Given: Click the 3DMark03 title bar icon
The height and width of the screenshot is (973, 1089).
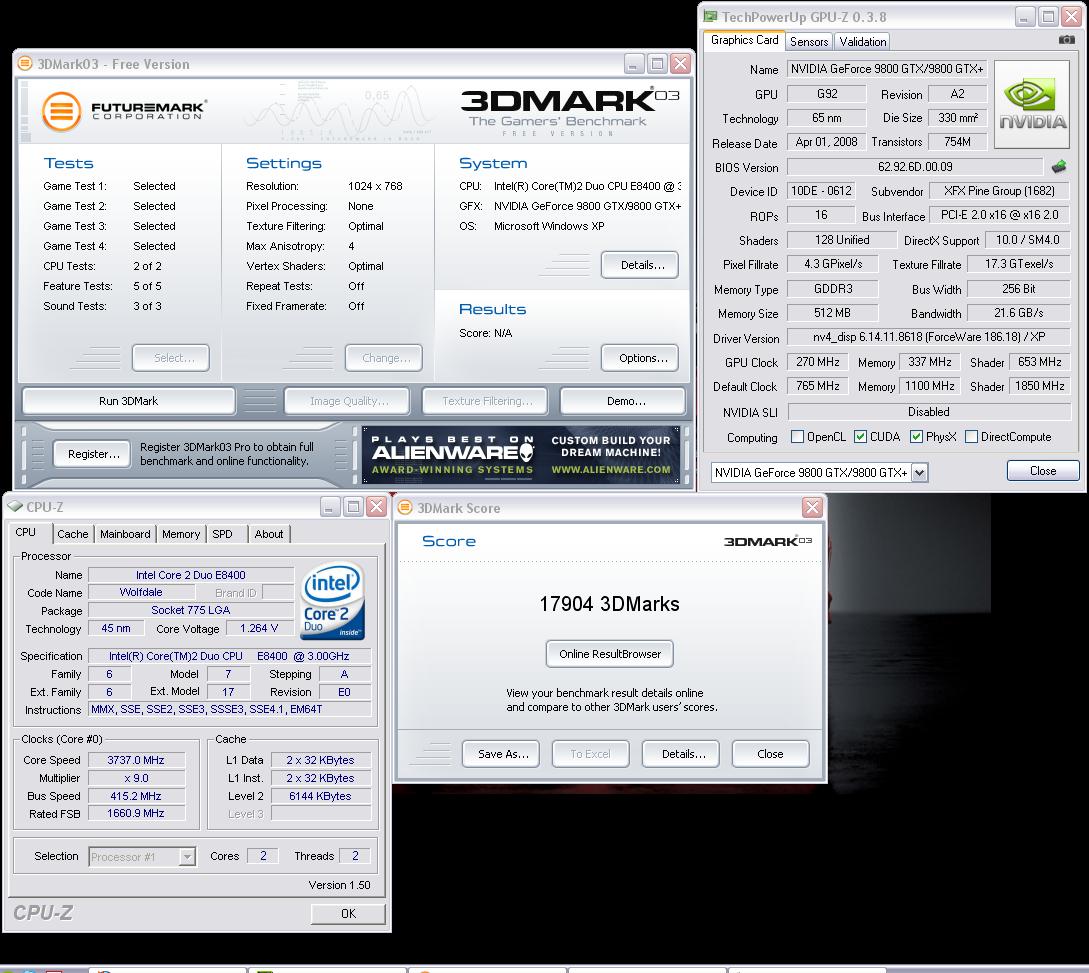Looking at the screenshot, I should (x=25, y=64).
